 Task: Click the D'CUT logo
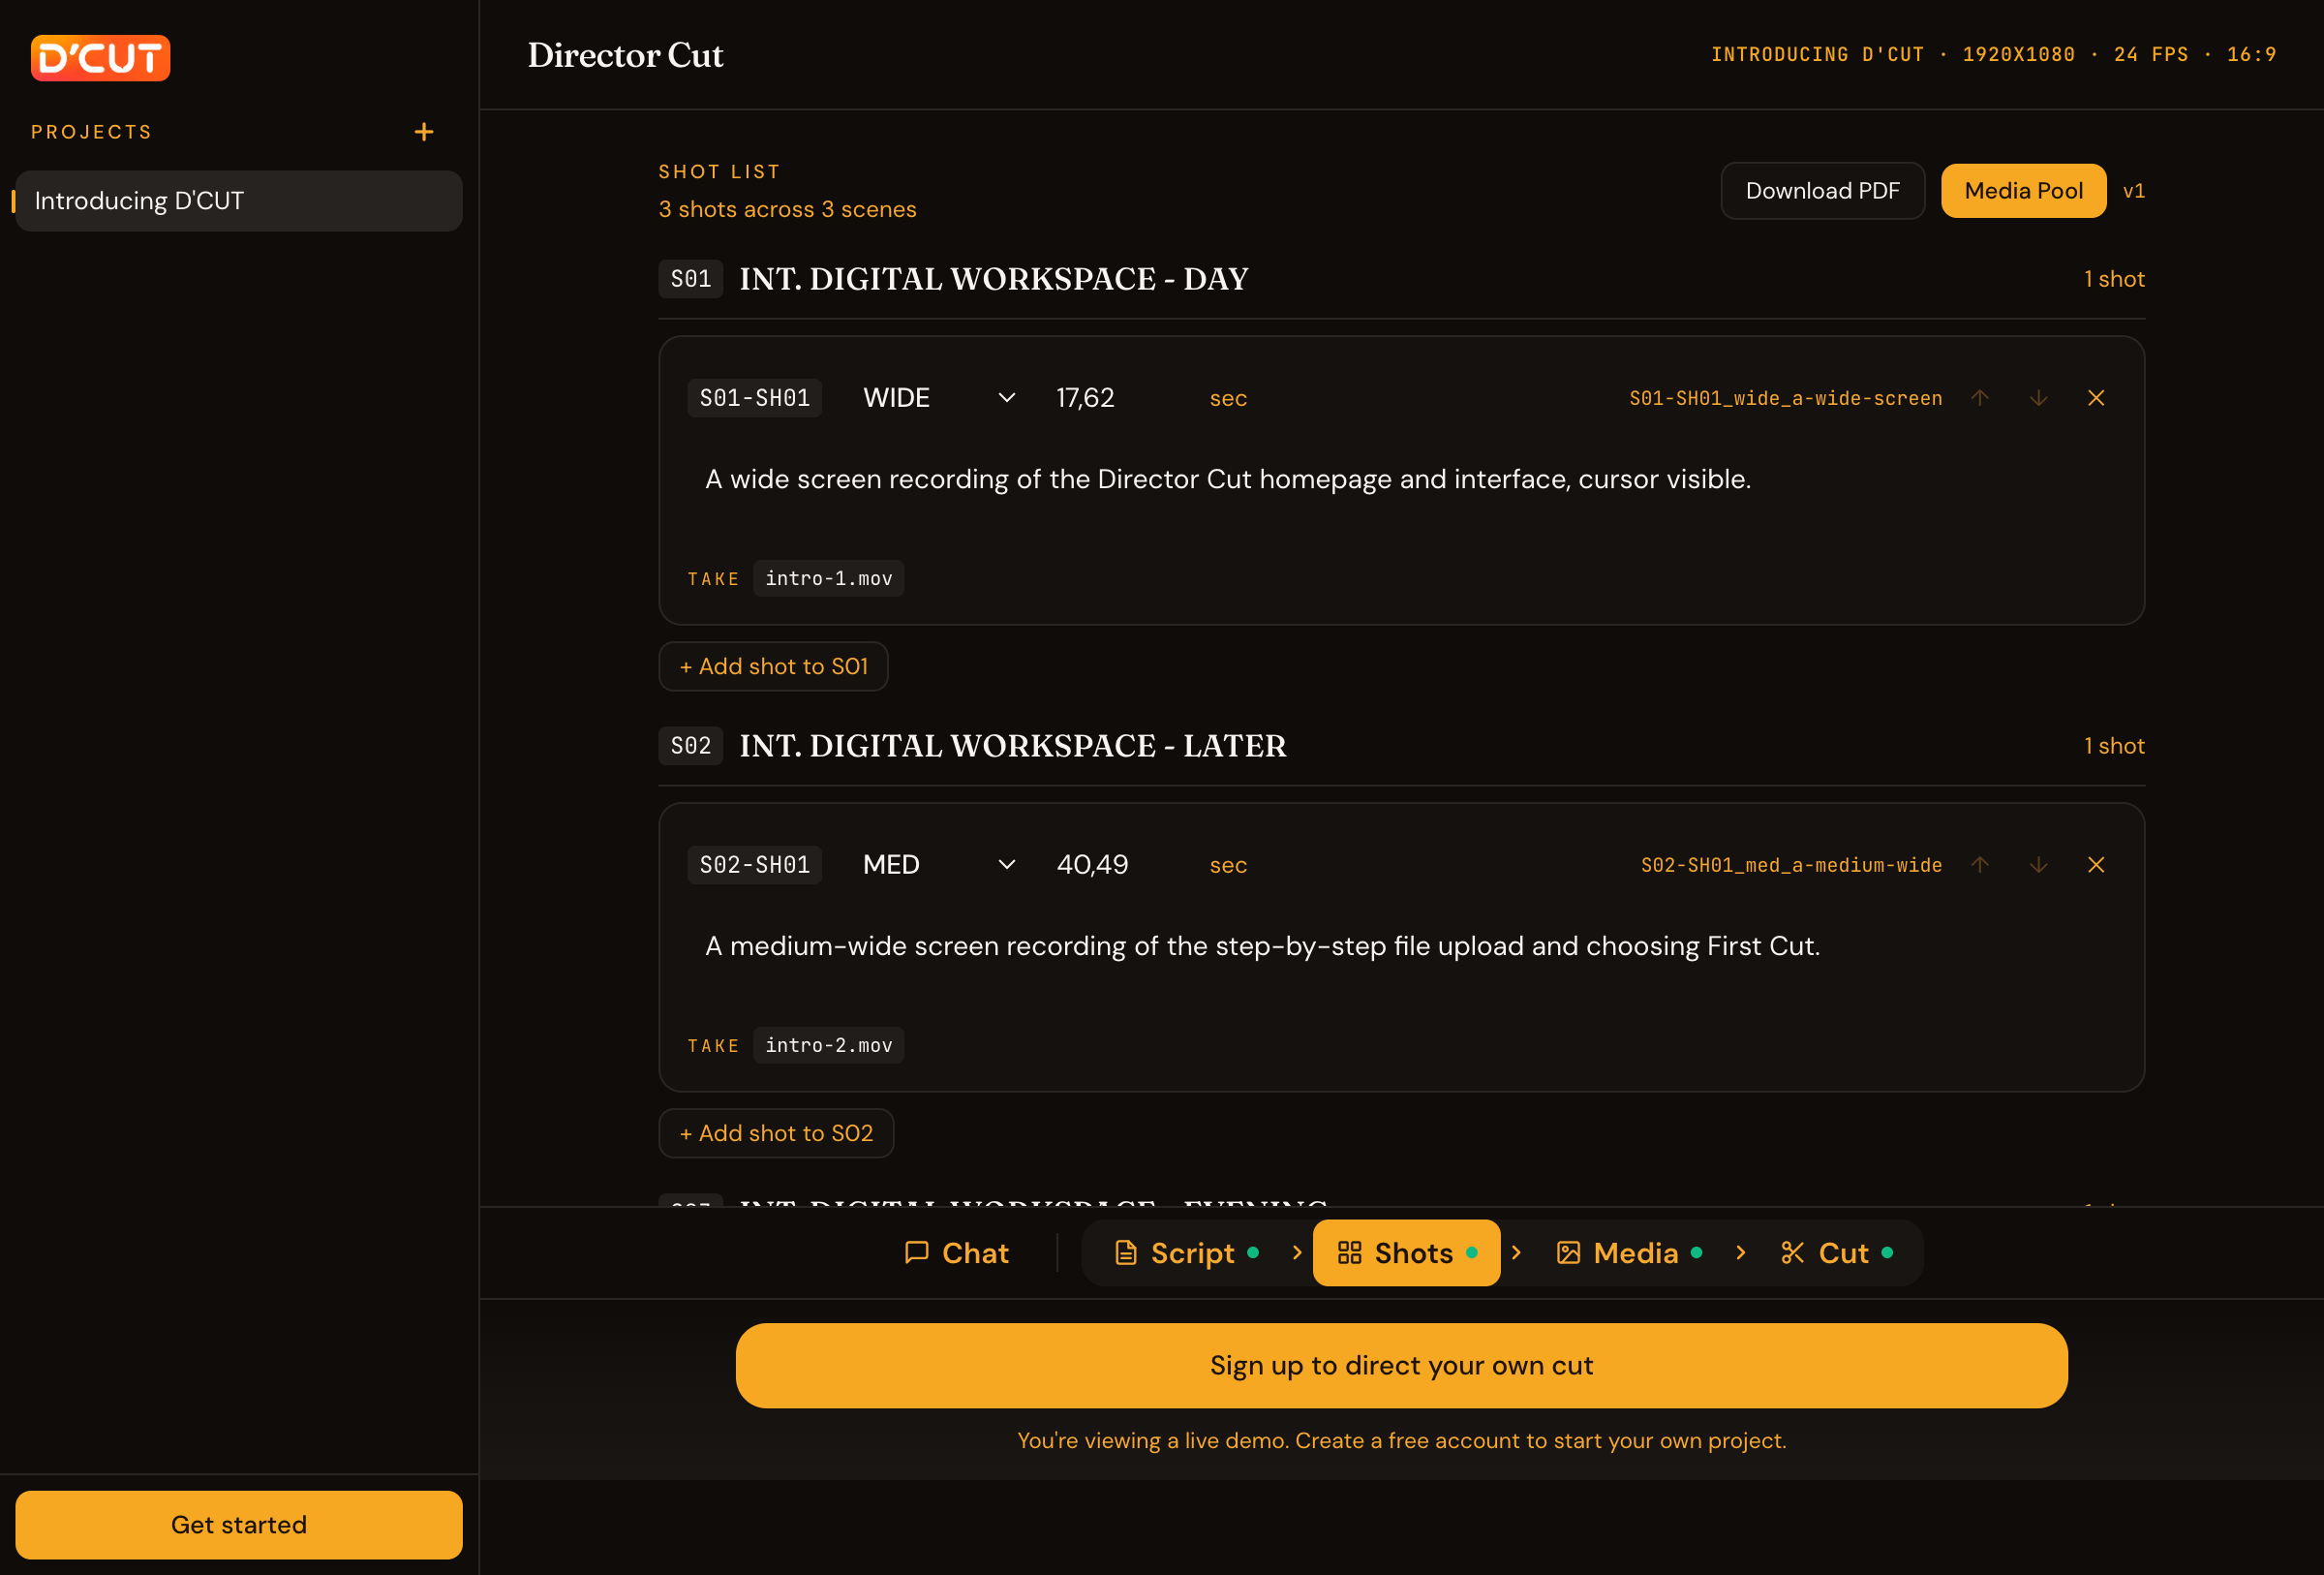coord(100,58)
